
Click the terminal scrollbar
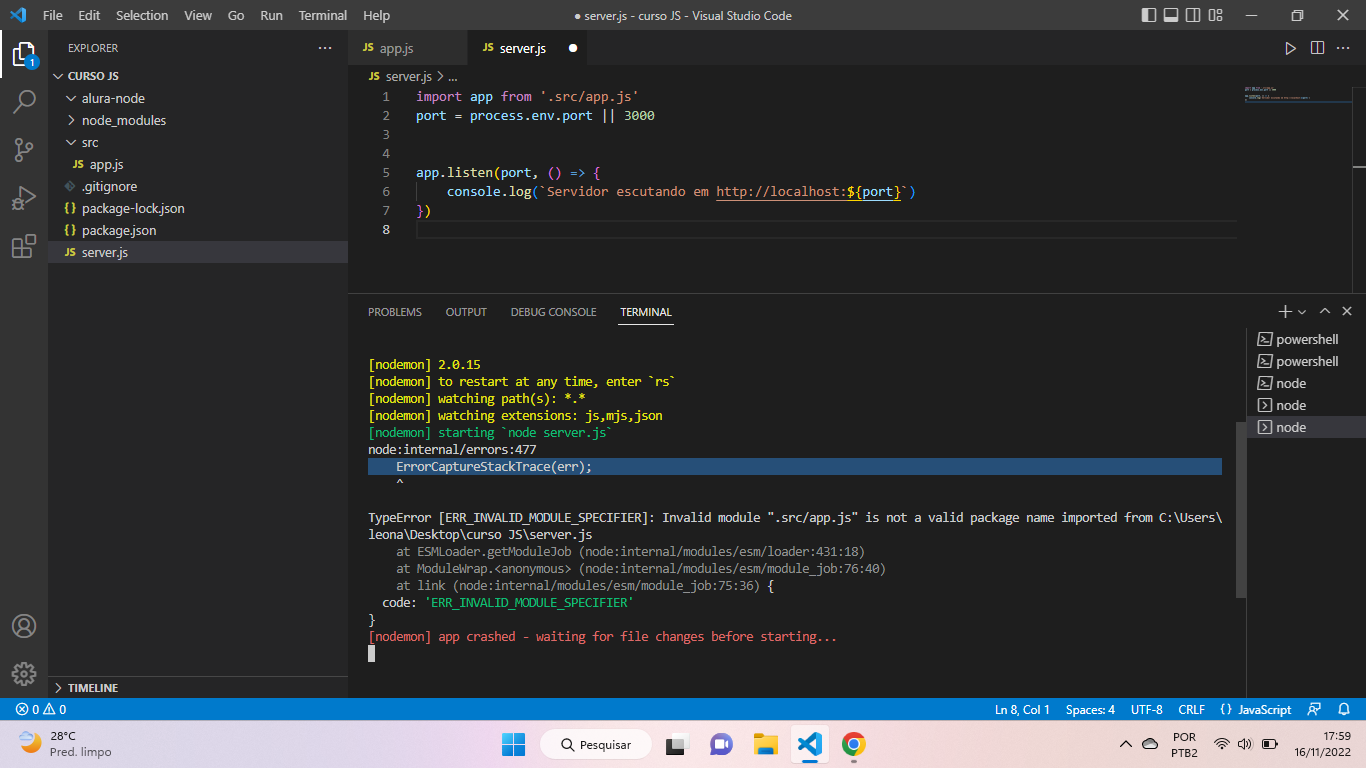coord(1241,510)
